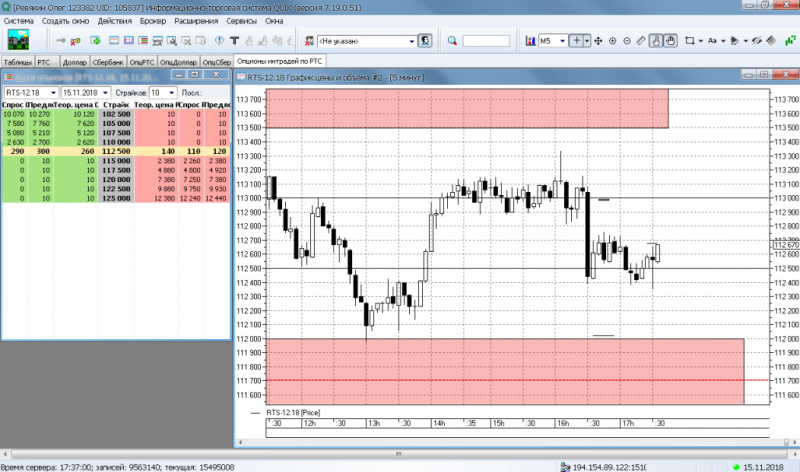Click the information balloon icon
Screen dimensions: 800x472
(219, 41)
